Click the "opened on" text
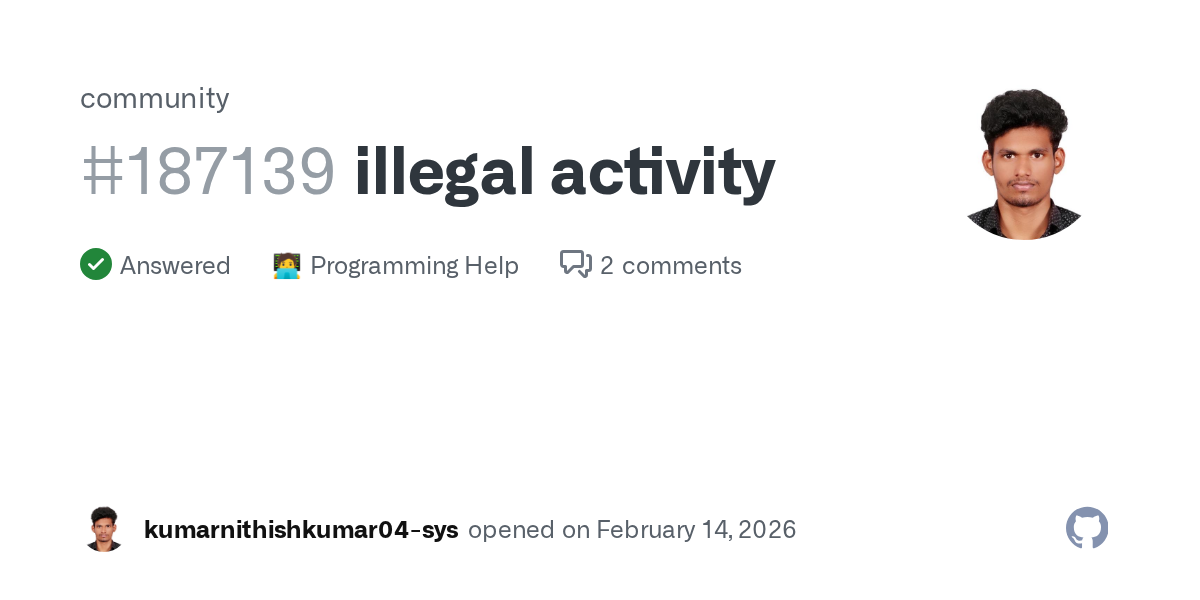Viewport: 1200px width, 600px height. [x=528, y=530]
